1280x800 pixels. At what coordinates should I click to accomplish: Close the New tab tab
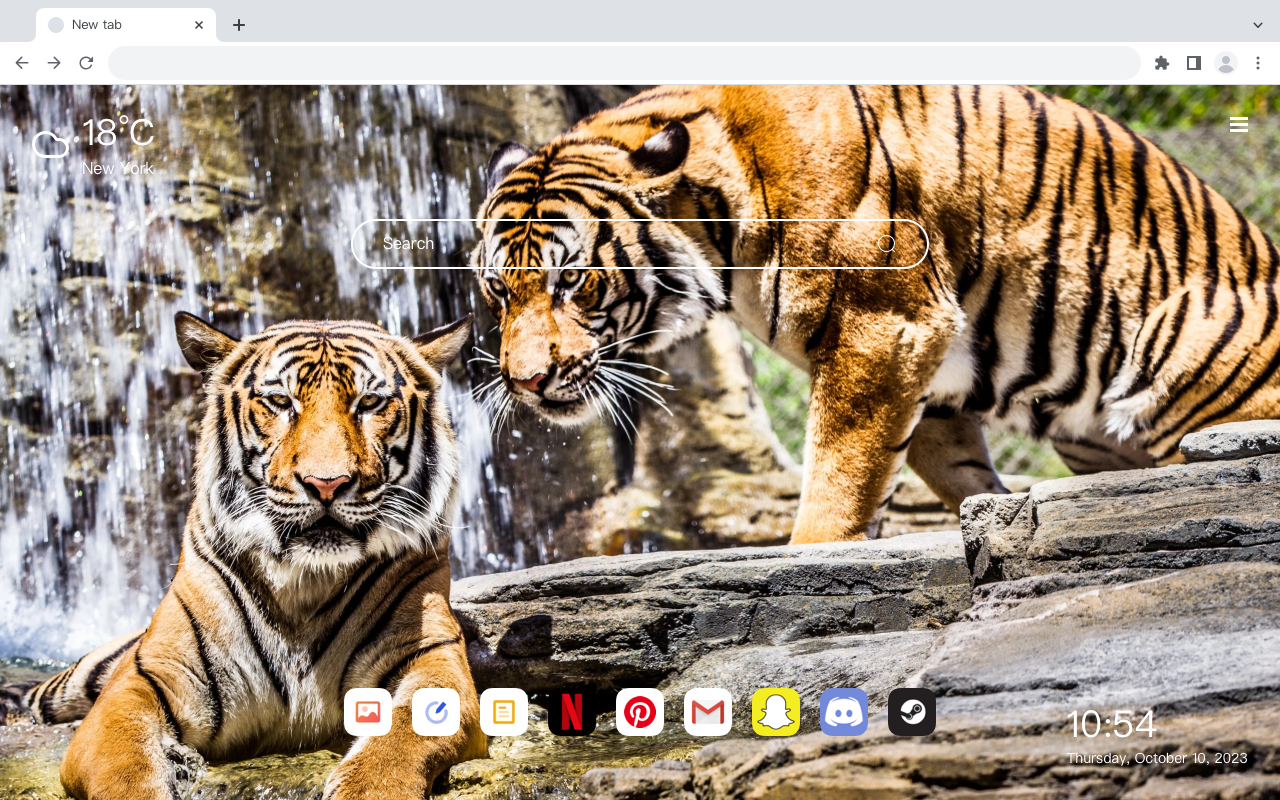coord(199,25)
